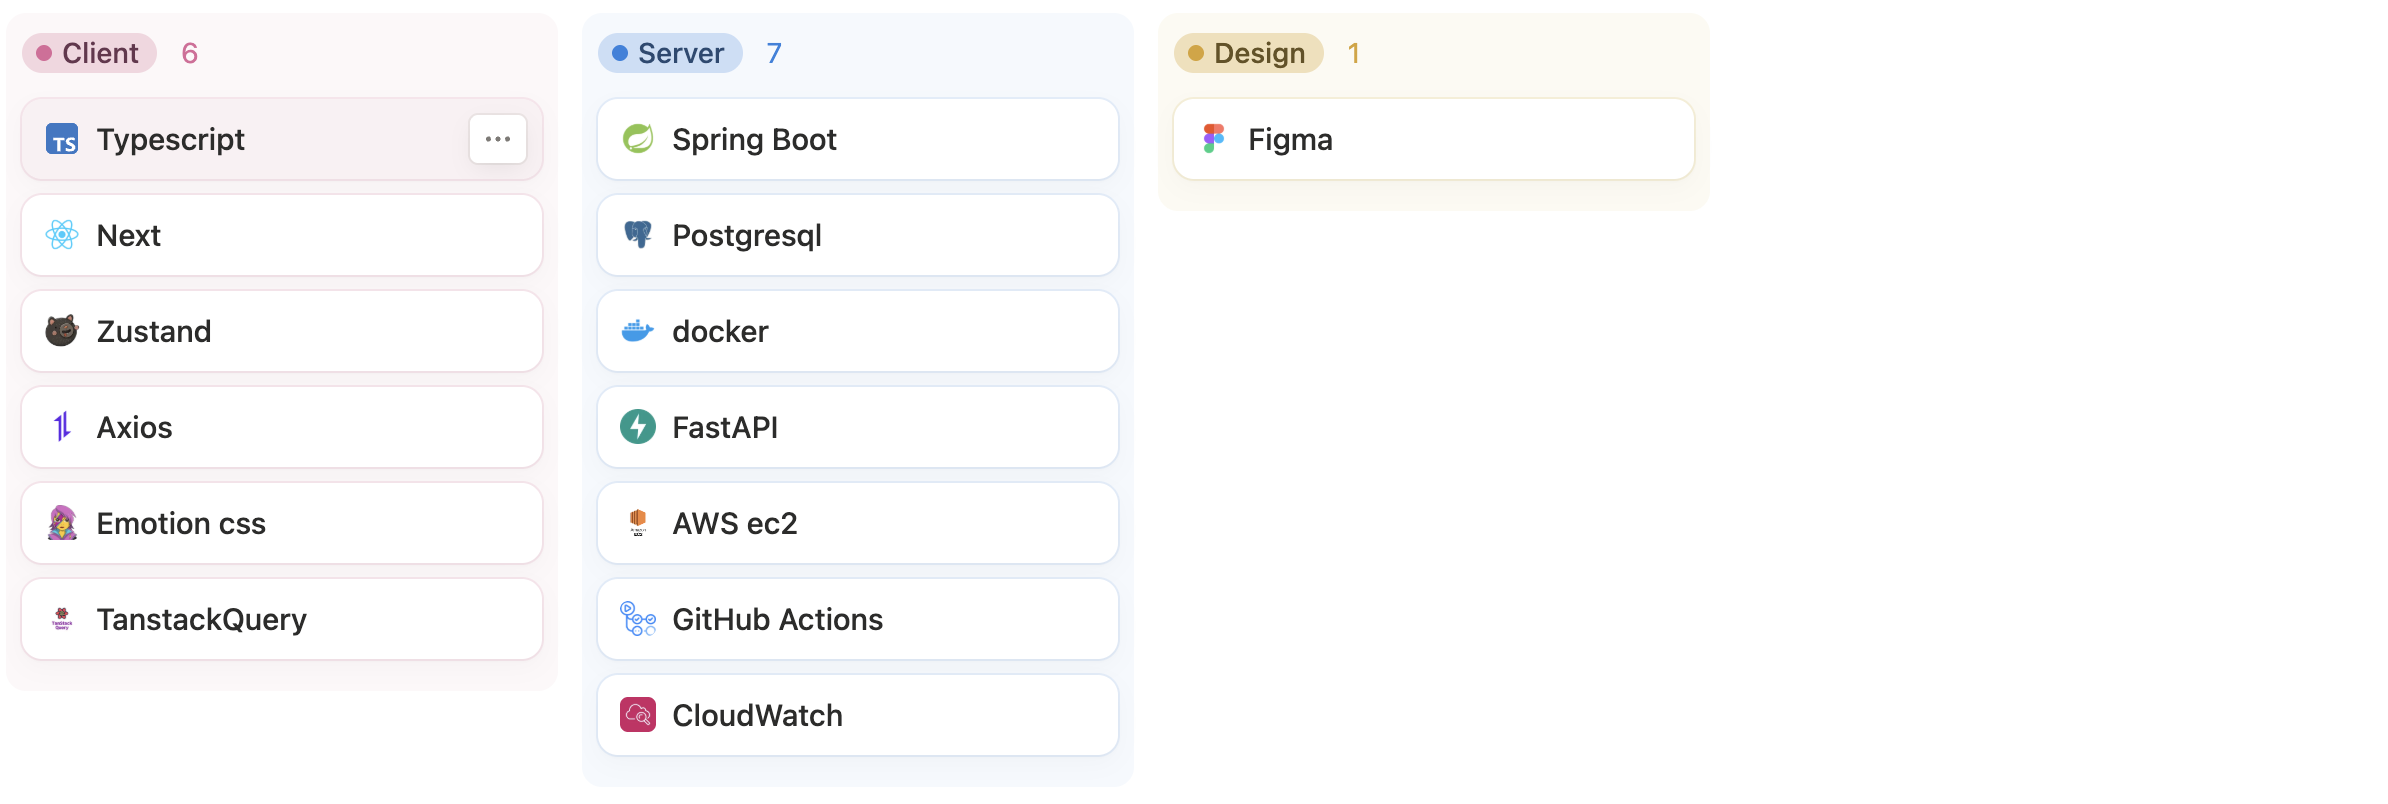2388x804 pixels.
Task: Open the AWS ec2 card
Action: pyautogui.click(x=858, y=523)
